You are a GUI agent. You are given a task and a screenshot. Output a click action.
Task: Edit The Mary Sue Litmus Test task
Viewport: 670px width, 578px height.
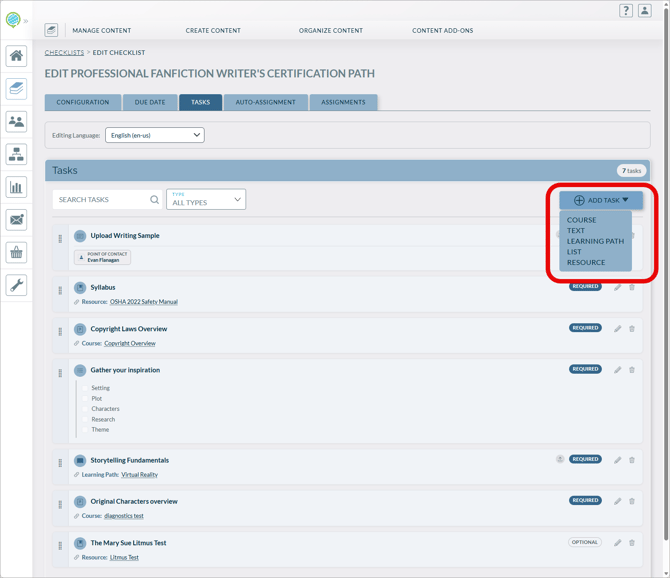pyautogui.click(x=617, y=543)
